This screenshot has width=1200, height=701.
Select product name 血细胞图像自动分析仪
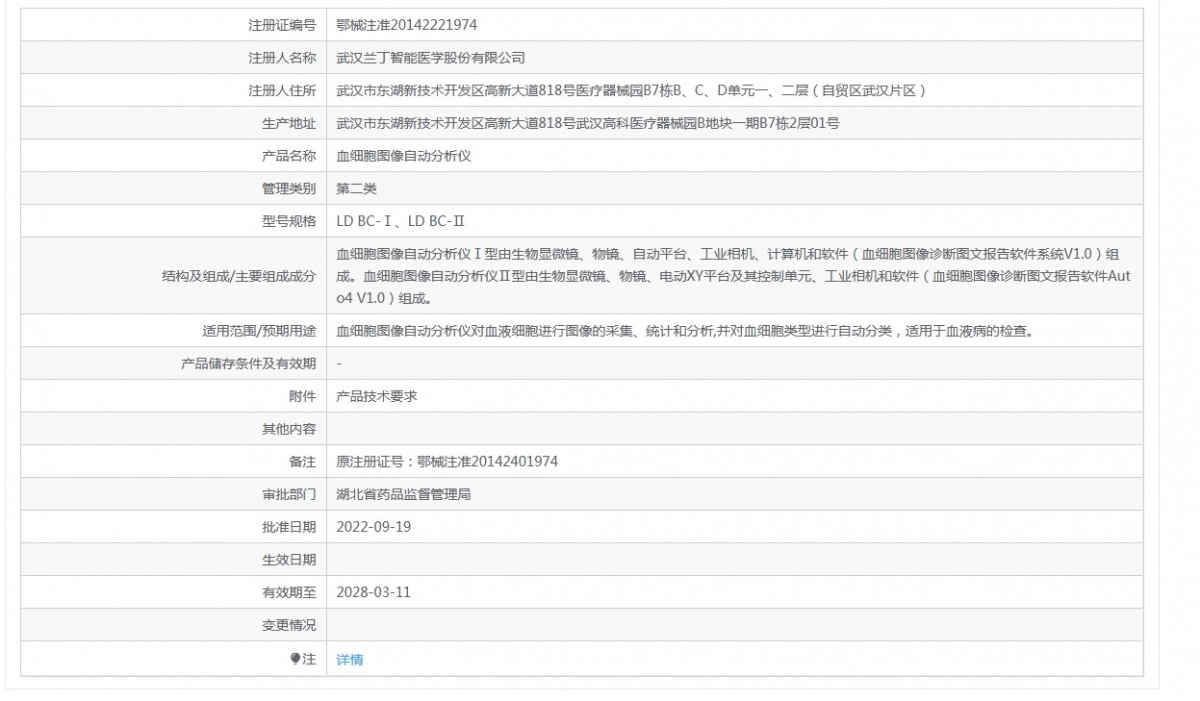click(x=404, y=156)
